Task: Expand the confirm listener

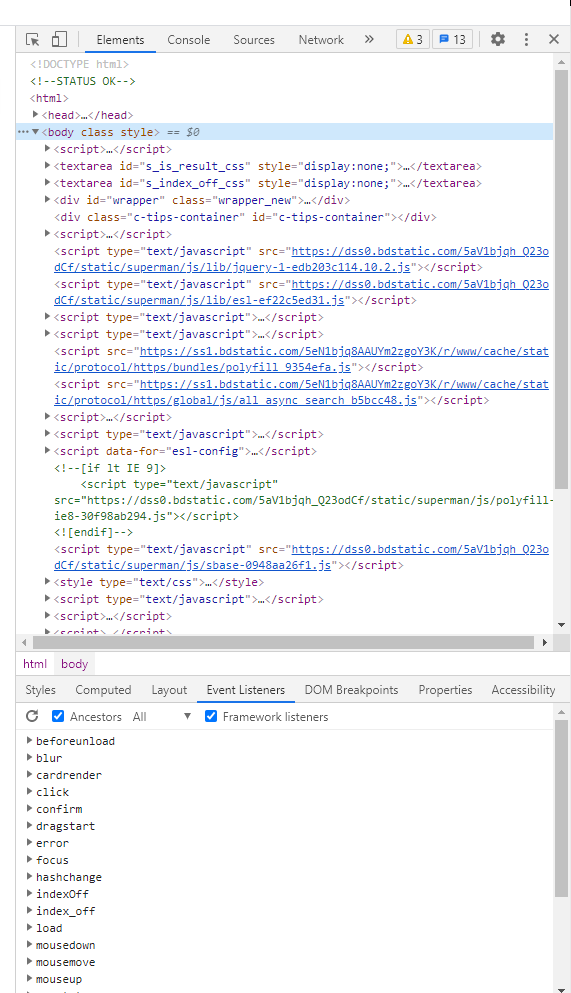Action: (29, 809)
